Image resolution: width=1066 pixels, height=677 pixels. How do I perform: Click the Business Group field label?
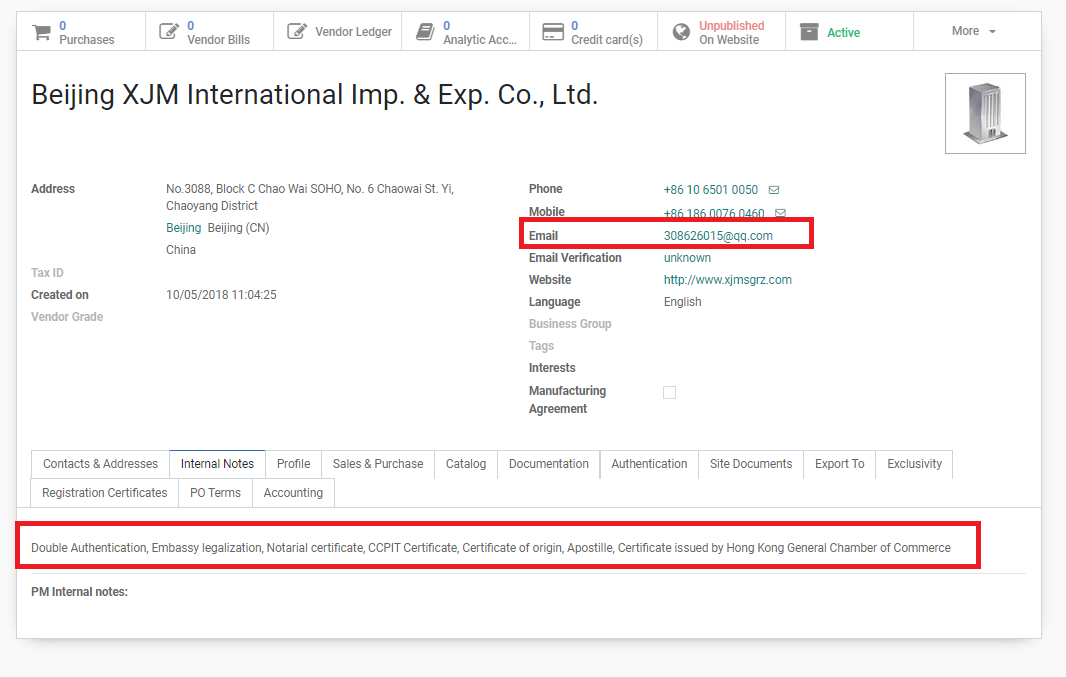570,324
